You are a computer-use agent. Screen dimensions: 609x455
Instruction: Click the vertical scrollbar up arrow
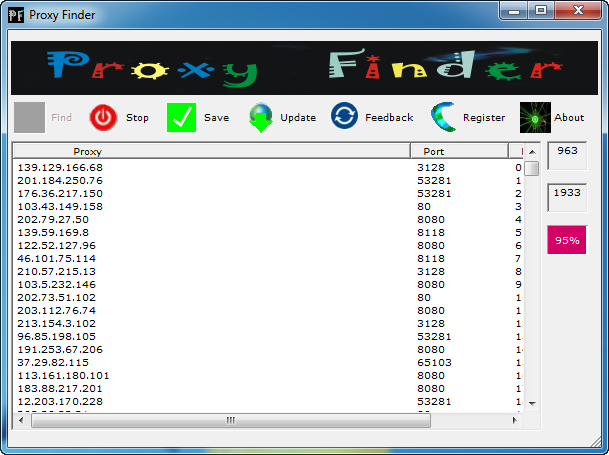[x=532, y=151]
